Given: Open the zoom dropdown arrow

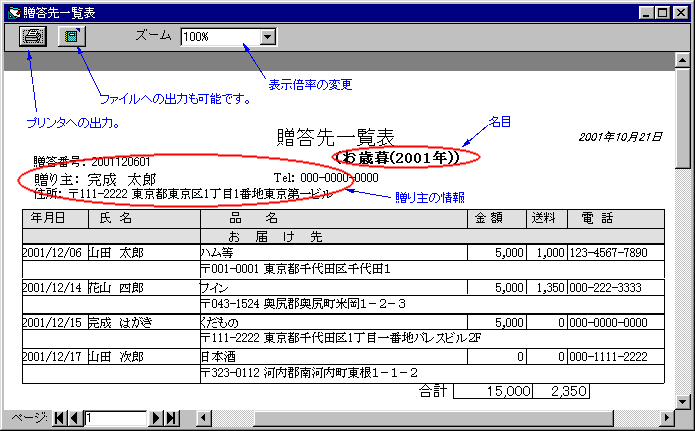Looking at the screenshot, I should 267,37.
